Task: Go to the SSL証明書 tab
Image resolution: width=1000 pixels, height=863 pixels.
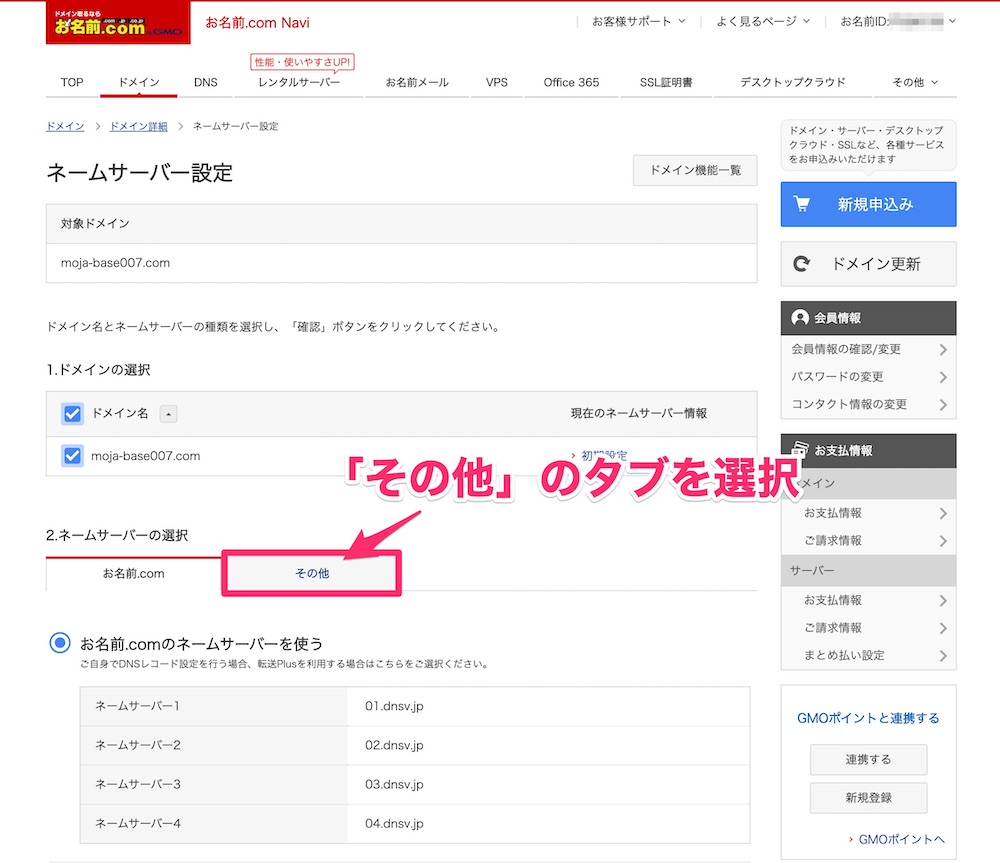Action: (x=666, y=82)
